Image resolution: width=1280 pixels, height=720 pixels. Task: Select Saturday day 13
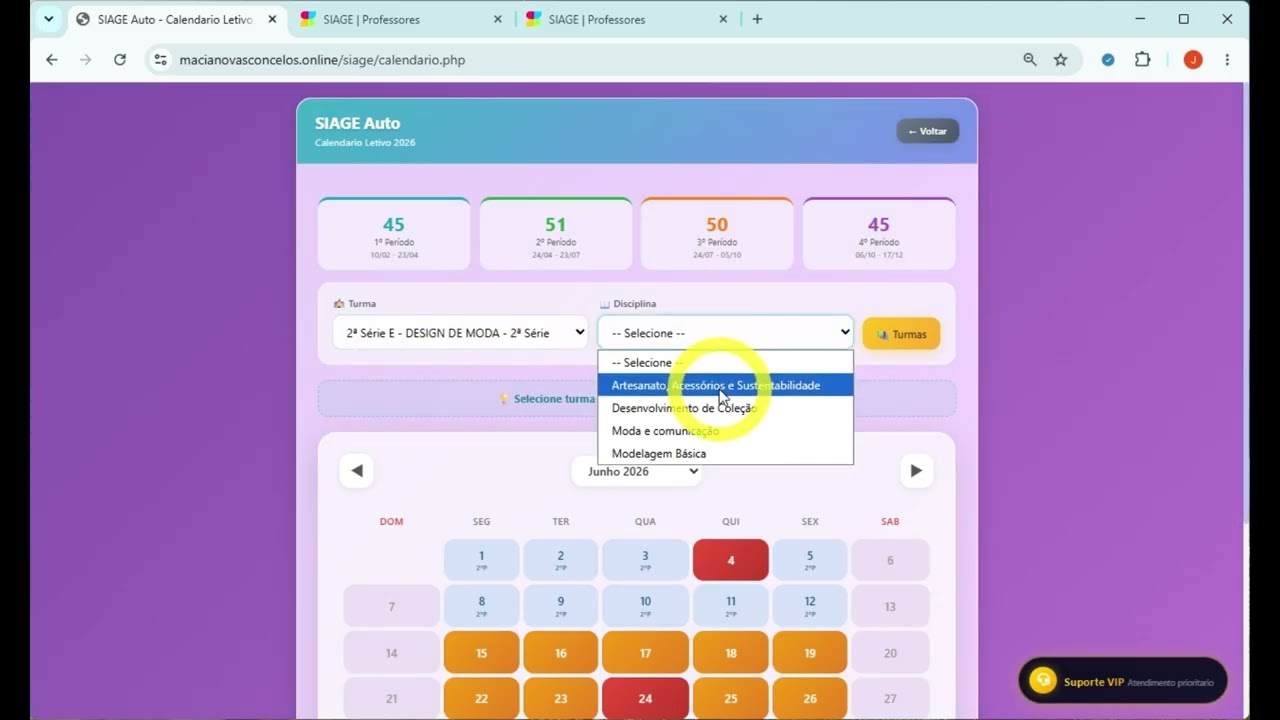pyautogui.click(x=890, y=606)
